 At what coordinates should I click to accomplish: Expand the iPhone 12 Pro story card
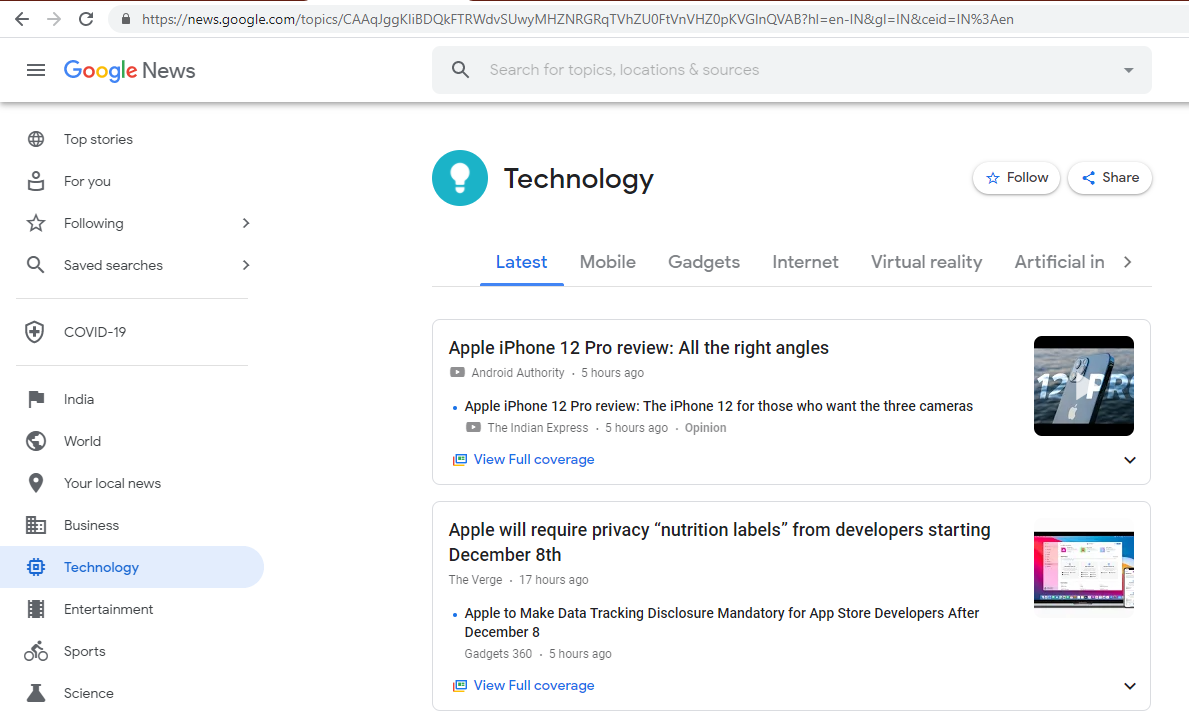(x=1129, y=459)
